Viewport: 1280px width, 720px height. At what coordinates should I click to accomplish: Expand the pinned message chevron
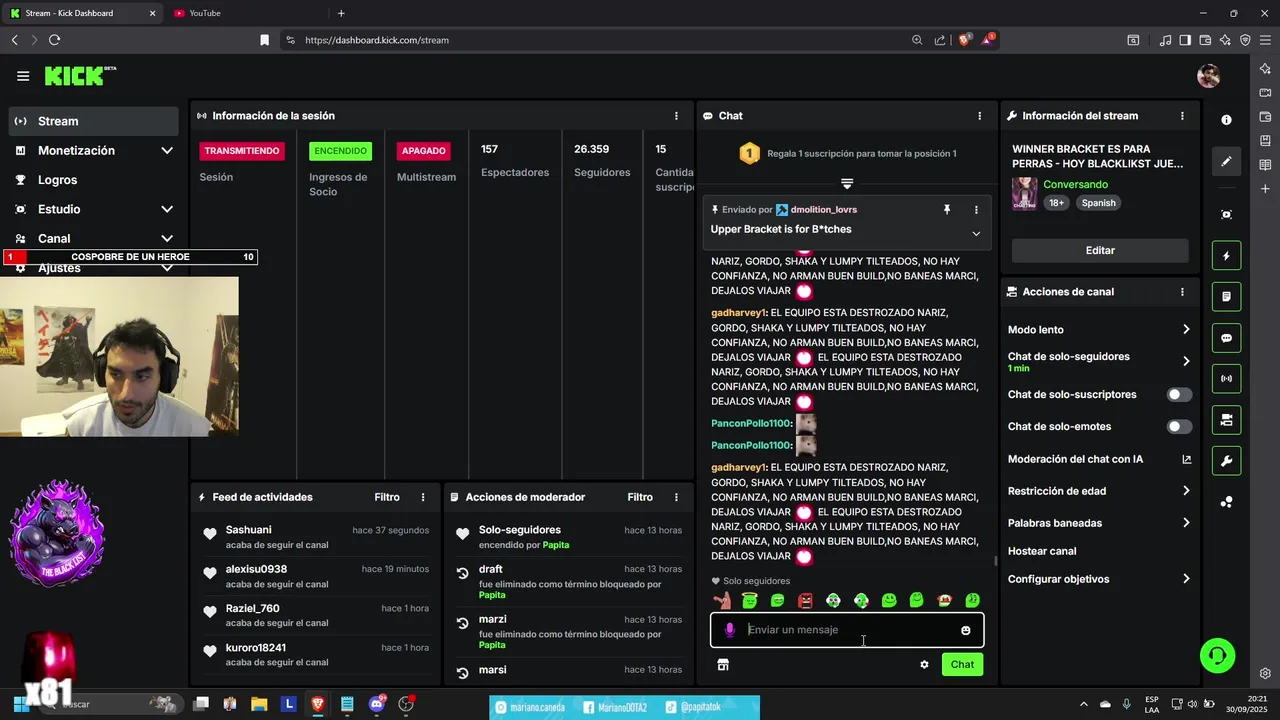click(976, 234)
